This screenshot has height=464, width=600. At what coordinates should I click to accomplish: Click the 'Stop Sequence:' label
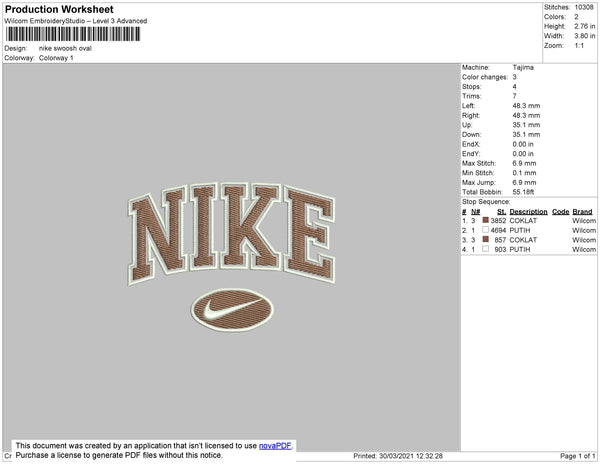(x=486, y=202)
